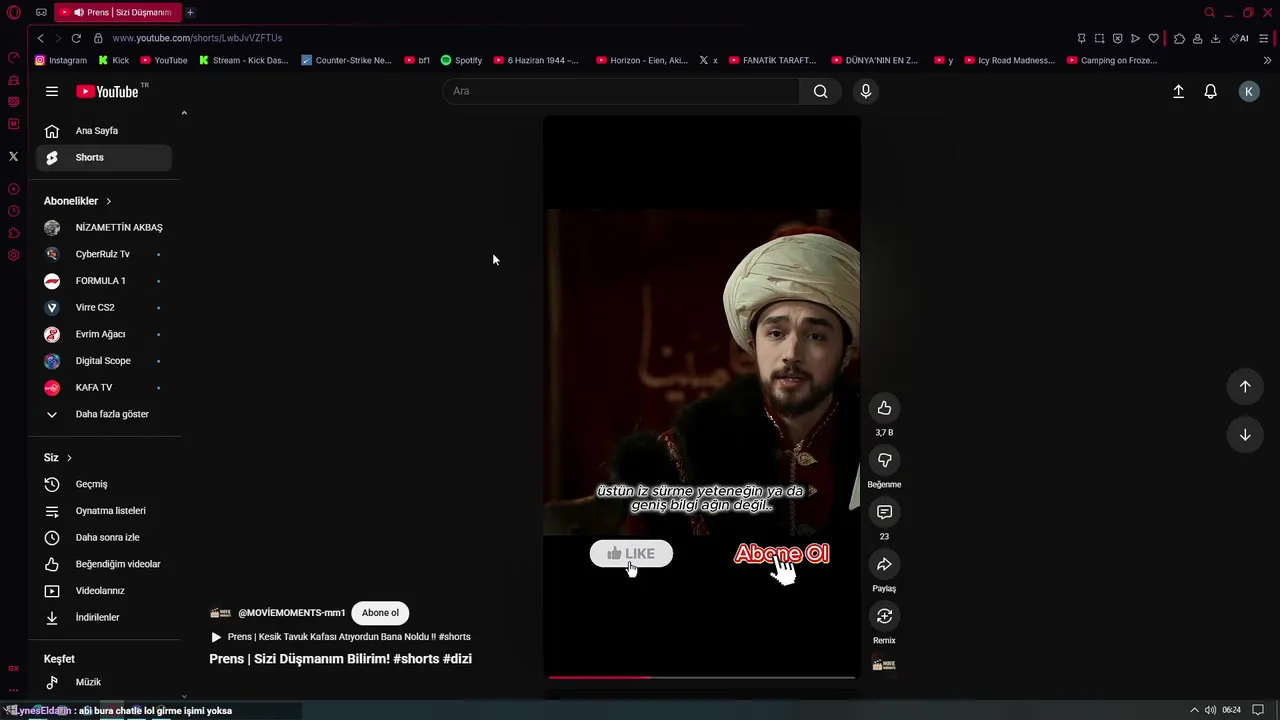Dislike the short with thumbs-down icon
The width and height of the screenshot is (1280, 720).
pos(884,460)
